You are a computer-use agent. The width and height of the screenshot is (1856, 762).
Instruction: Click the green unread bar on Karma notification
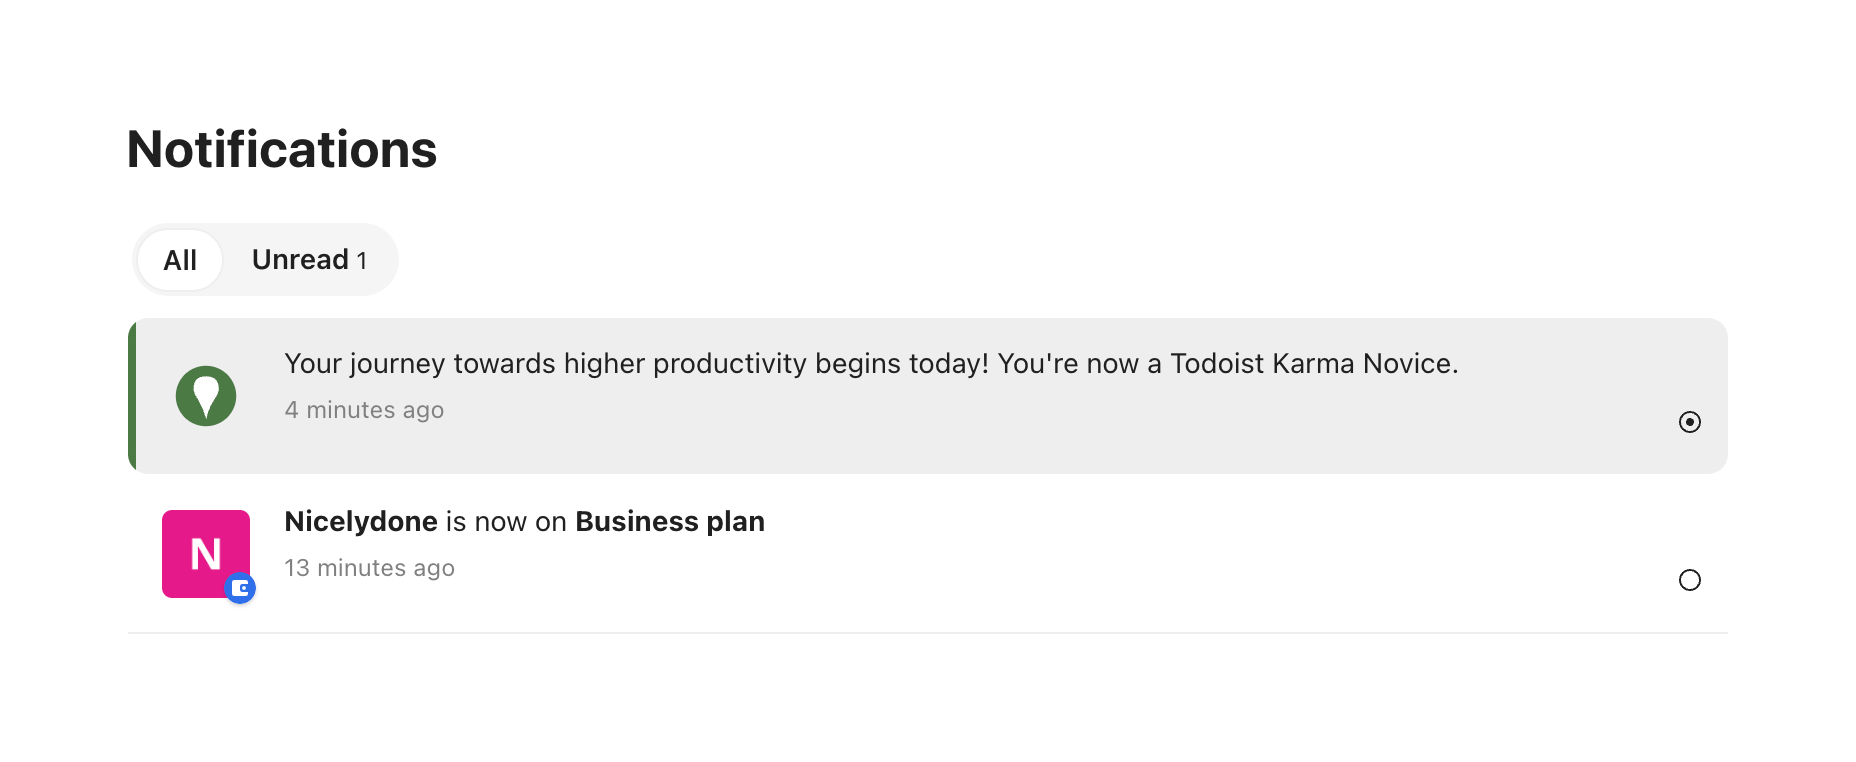132,396
